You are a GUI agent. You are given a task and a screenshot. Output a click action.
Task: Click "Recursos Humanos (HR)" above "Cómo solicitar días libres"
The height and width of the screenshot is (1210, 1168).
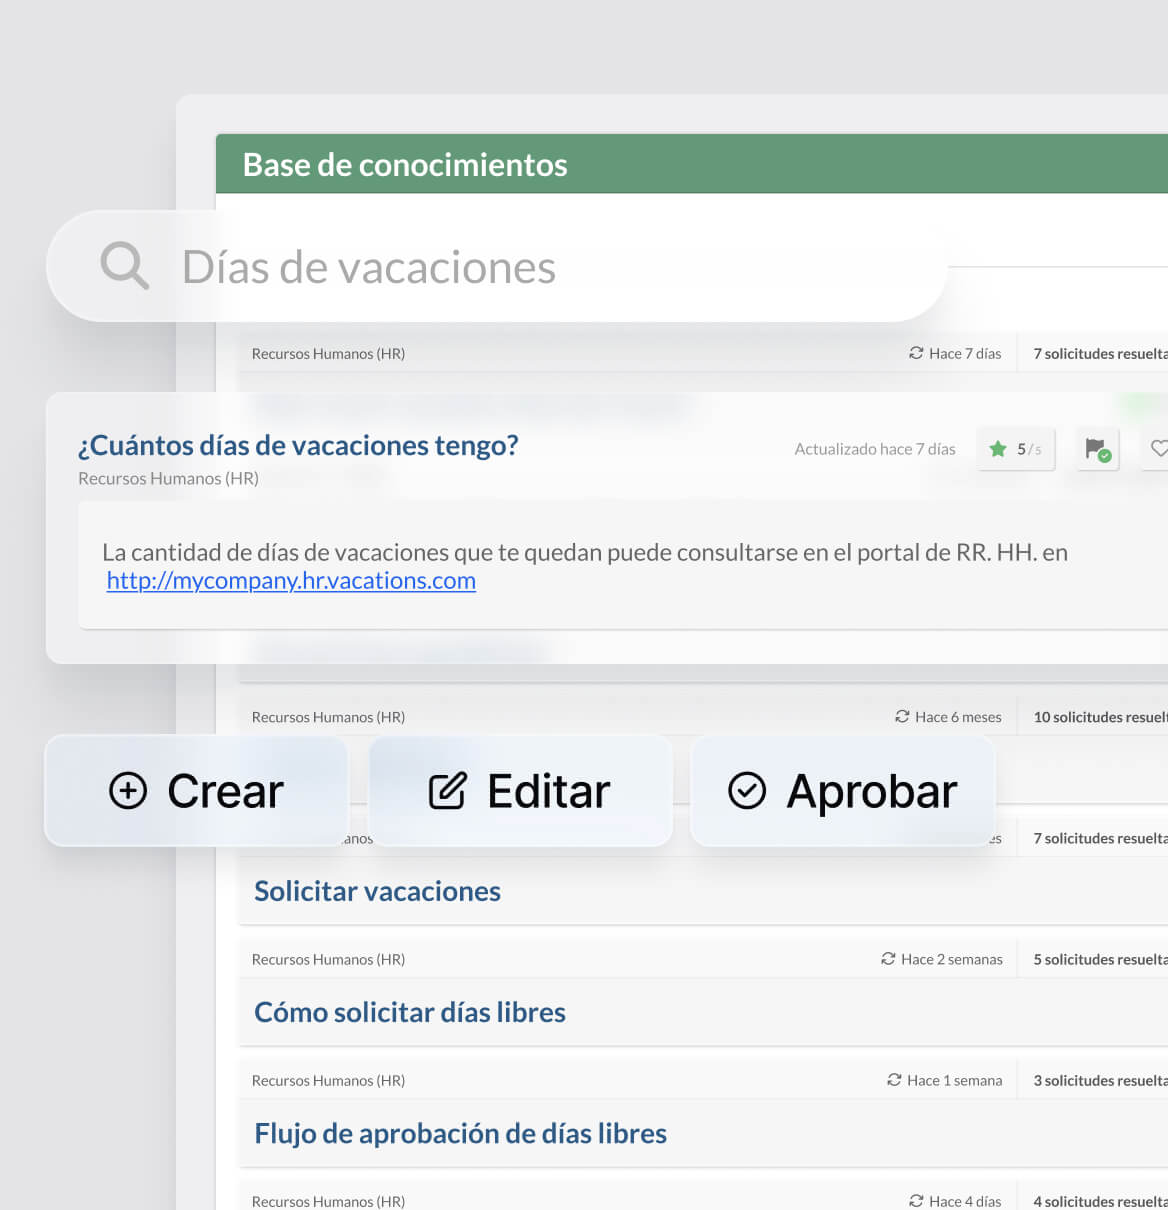coord(328,959)
